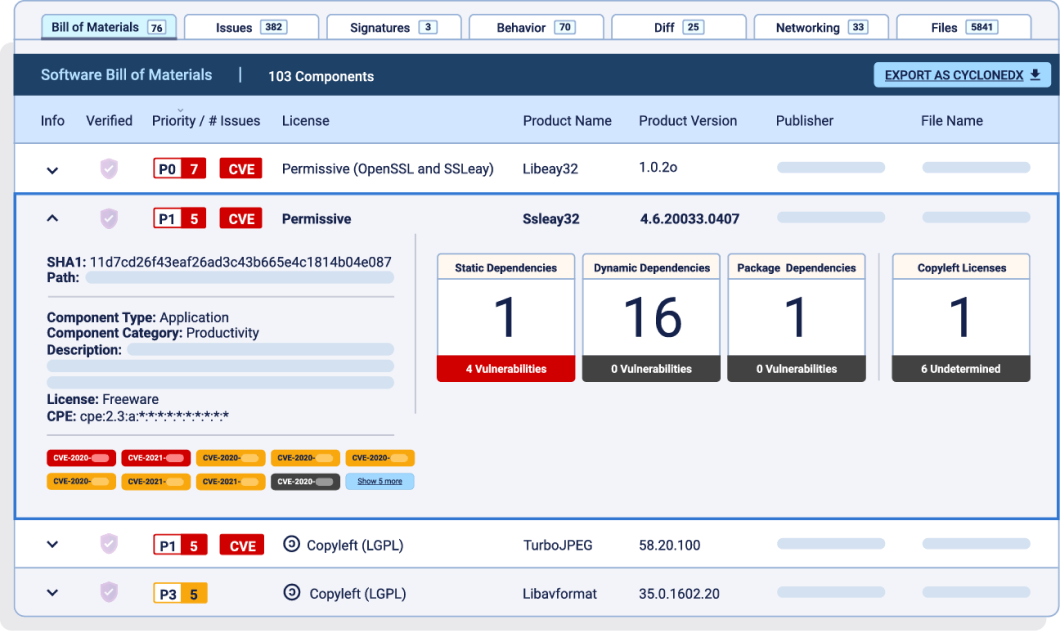Click verified shield icon for Ssleay32
This screenshot has width=1060, height=631.
tap(109, 218)
